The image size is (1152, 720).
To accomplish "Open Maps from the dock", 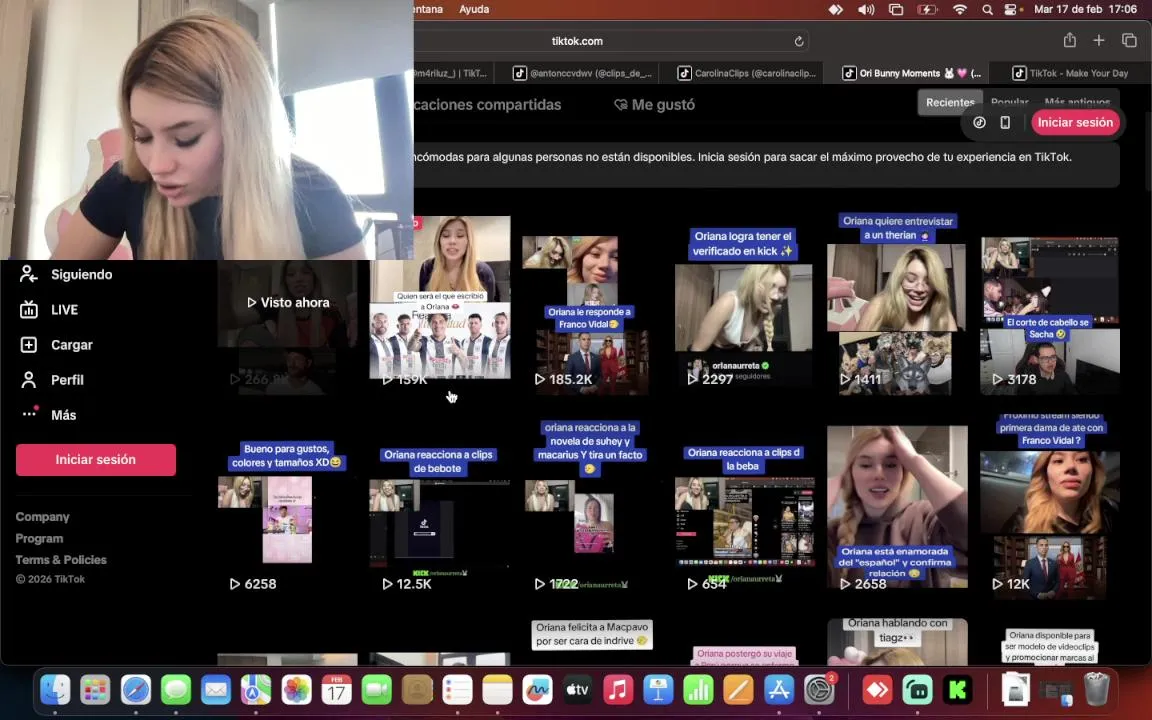I will coord(256,690).
